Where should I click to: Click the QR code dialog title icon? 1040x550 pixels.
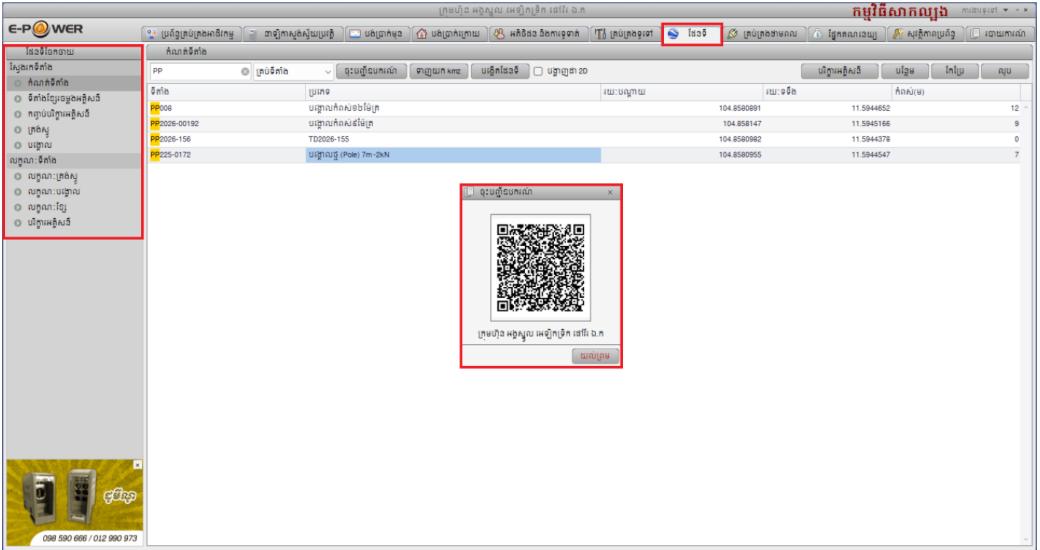pos(469,192)
